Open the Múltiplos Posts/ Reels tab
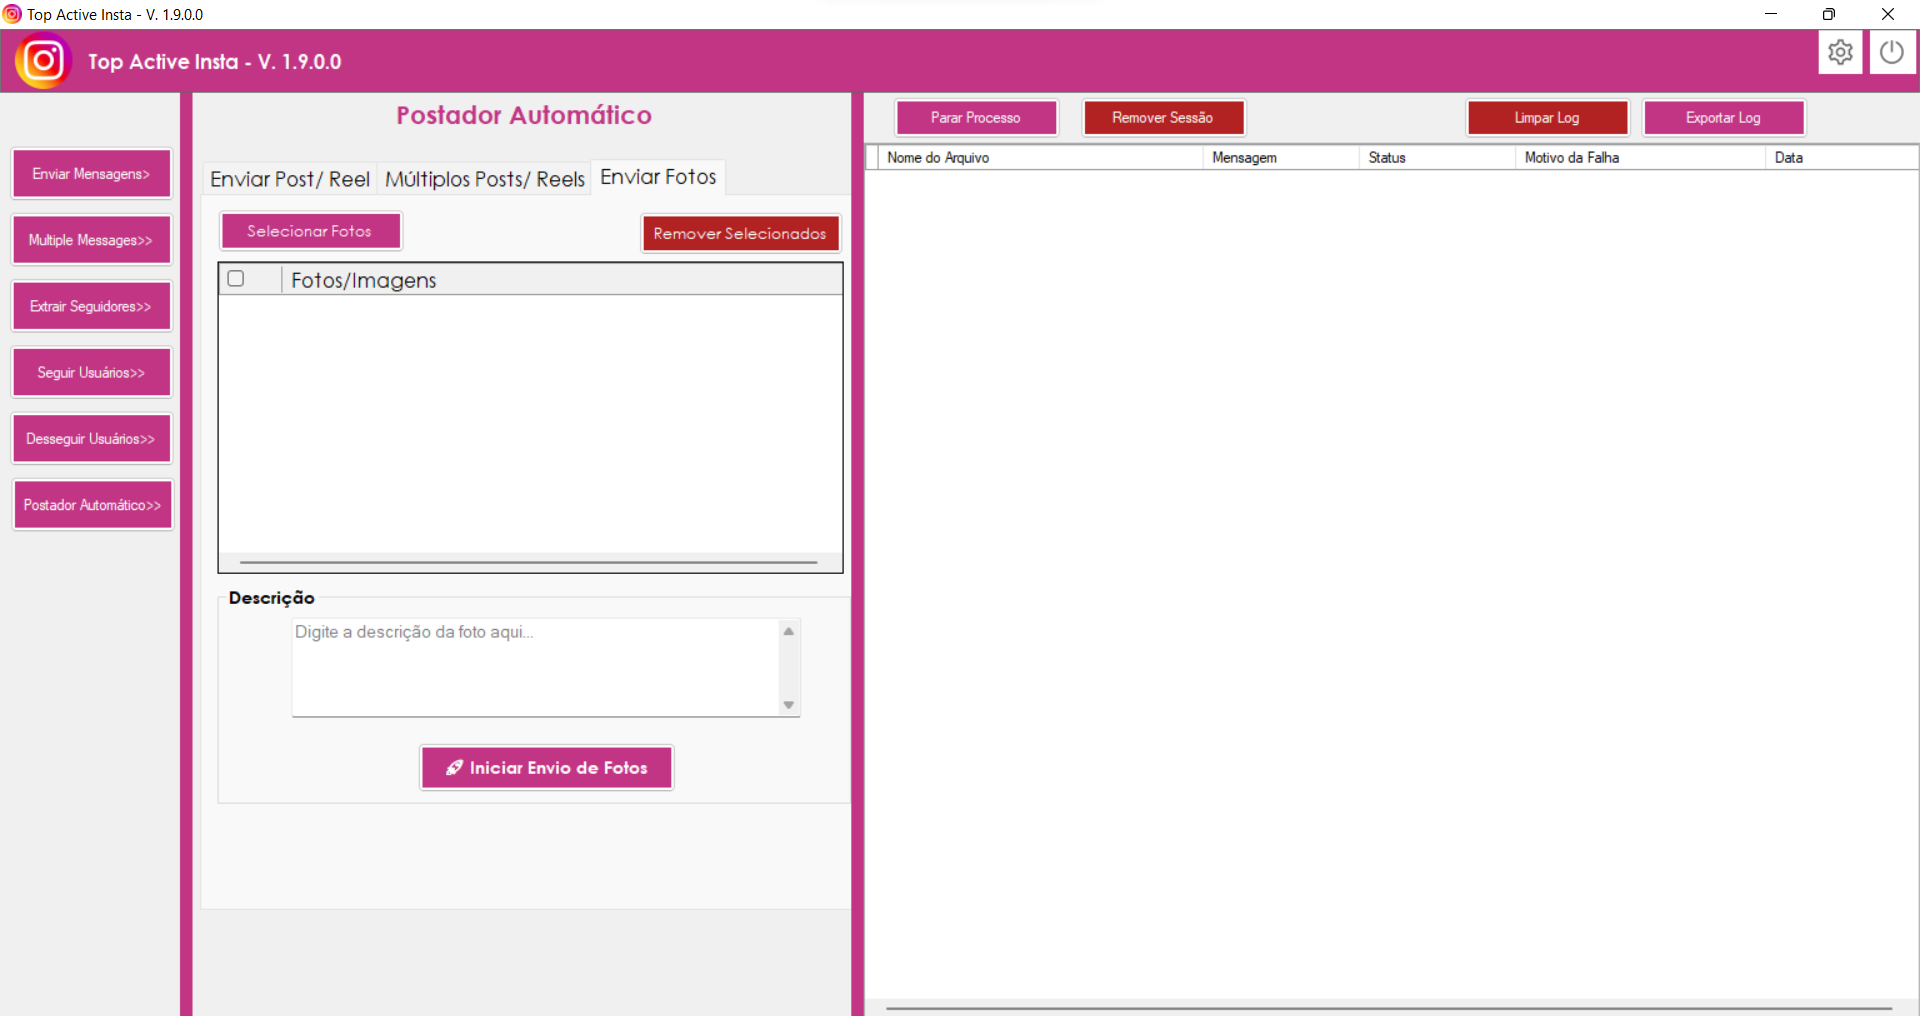 [484, 179]
